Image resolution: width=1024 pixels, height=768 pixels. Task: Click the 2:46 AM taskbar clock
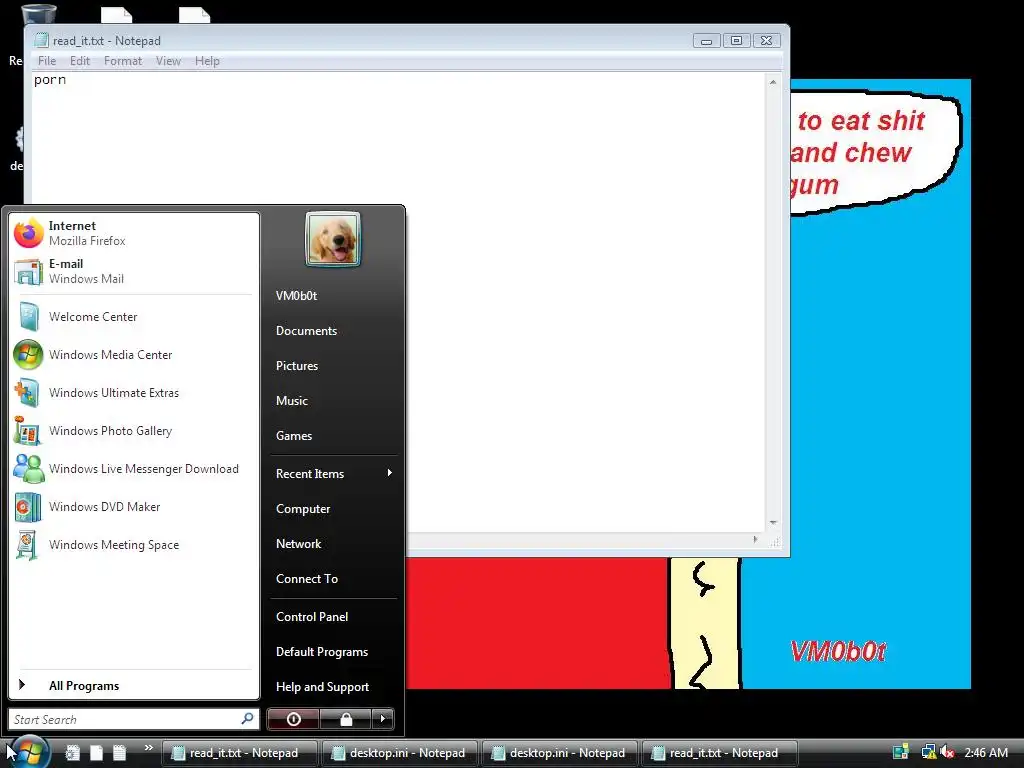tap(986, 752)
